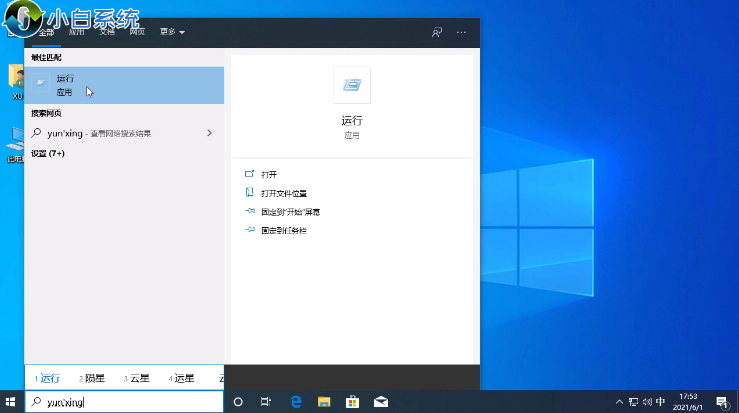Click 固定到"开始"屏幕 action
The image size is (739, 413).
pyautogui.click(x=290, y=212)
